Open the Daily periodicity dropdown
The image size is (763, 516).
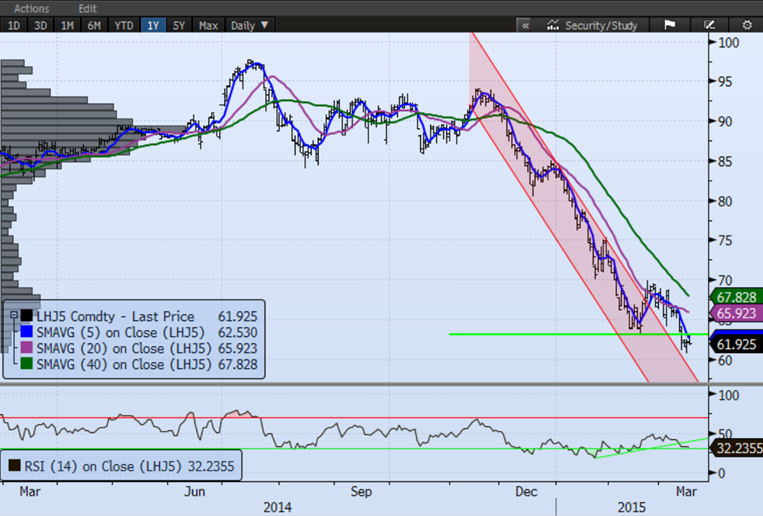tap(249, 24)
